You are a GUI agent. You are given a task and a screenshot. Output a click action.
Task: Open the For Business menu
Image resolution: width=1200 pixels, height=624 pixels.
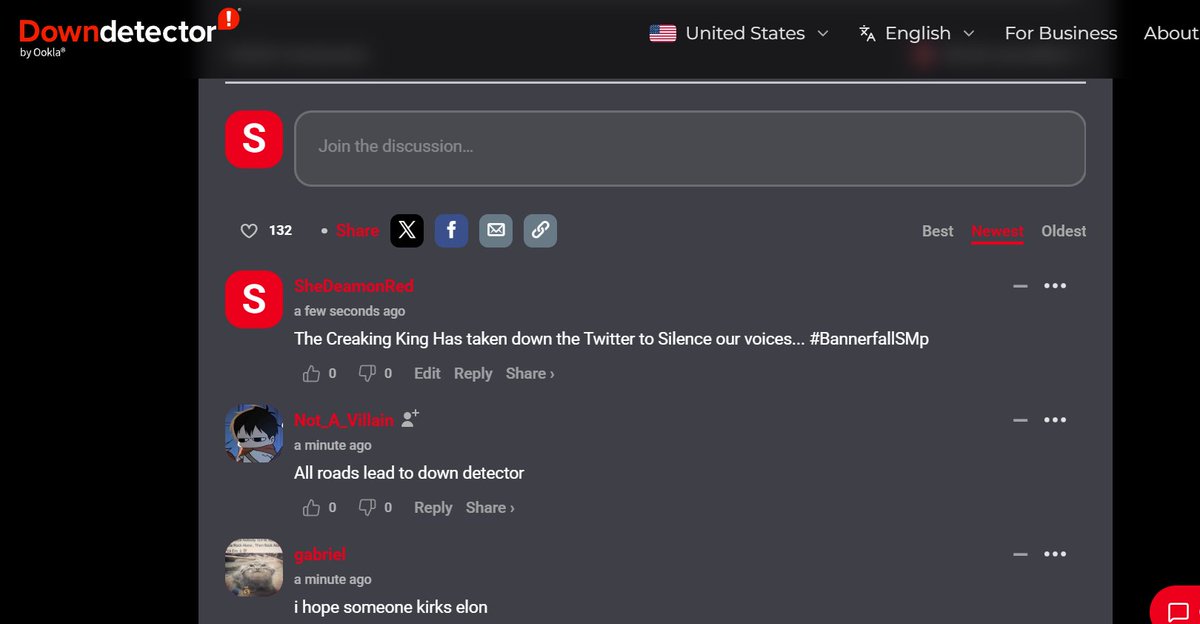click(1060, 33)
